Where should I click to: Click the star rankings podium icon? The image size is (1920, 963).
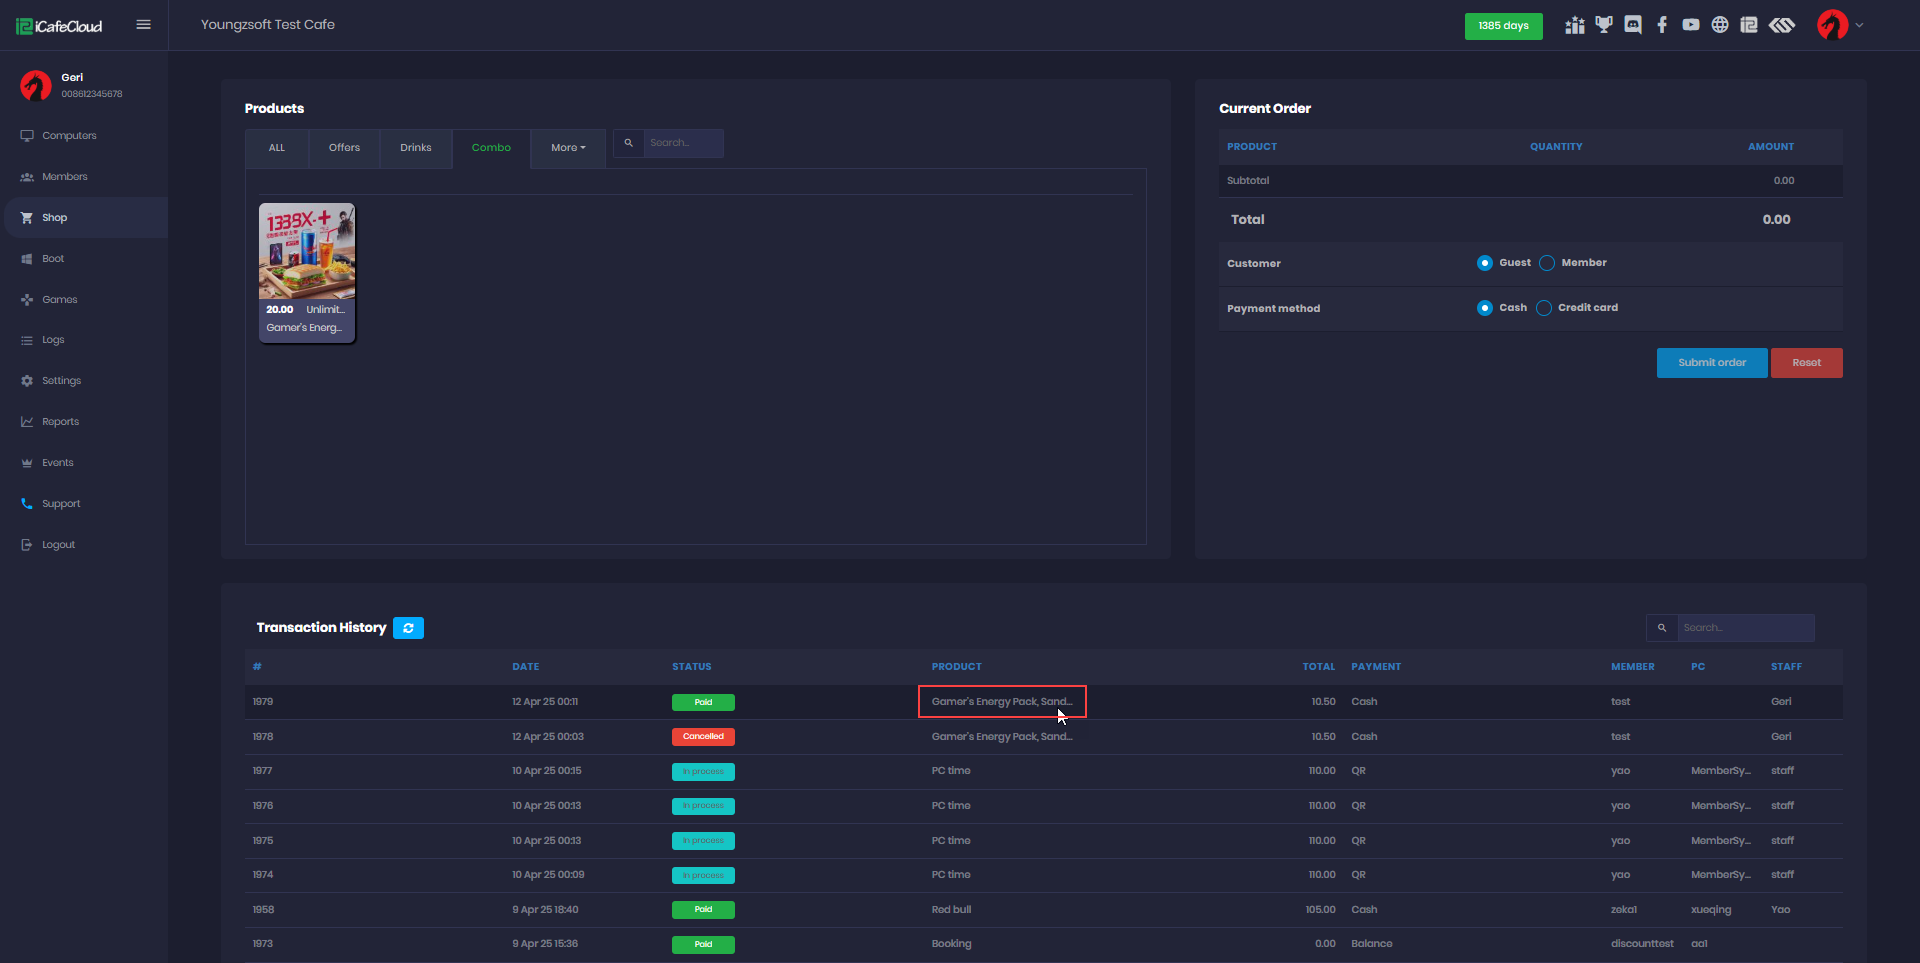coord(1575,25)
